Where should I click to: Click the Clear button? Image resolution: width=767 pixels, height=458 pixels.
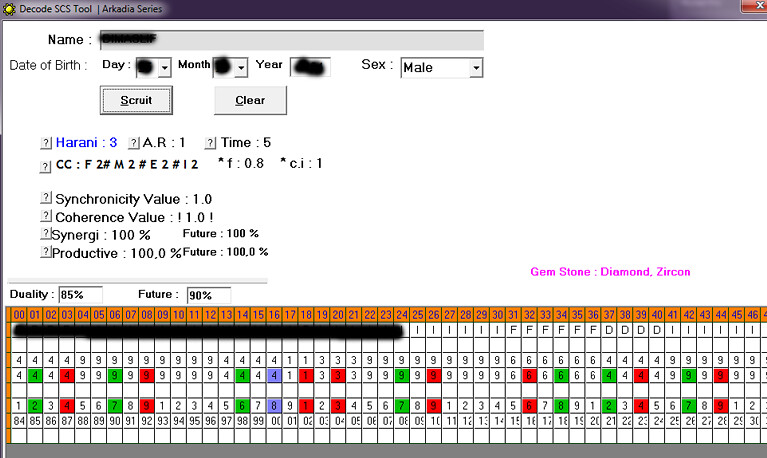(250, 100)
